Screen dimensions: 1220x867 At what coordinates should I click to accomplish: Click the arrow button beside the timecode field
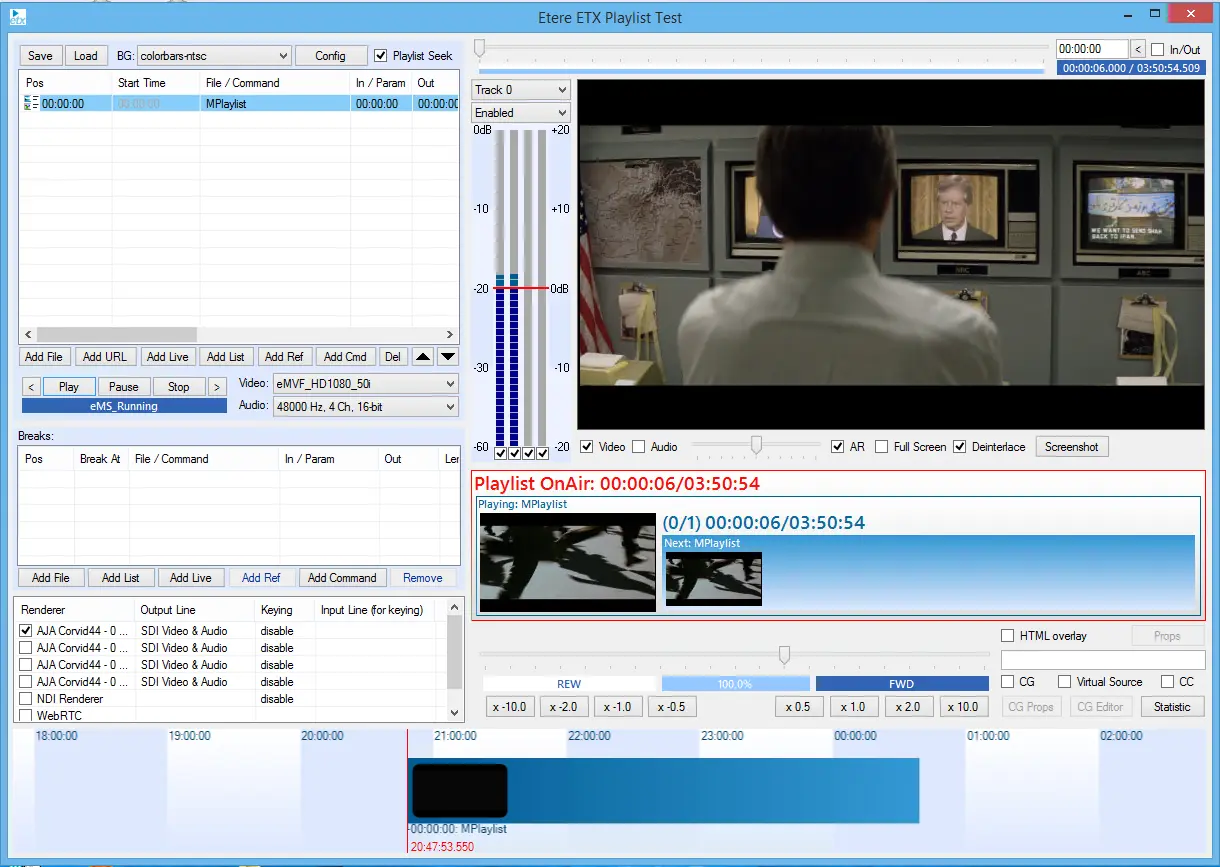pyautogui.click(x=1138, y=49)
